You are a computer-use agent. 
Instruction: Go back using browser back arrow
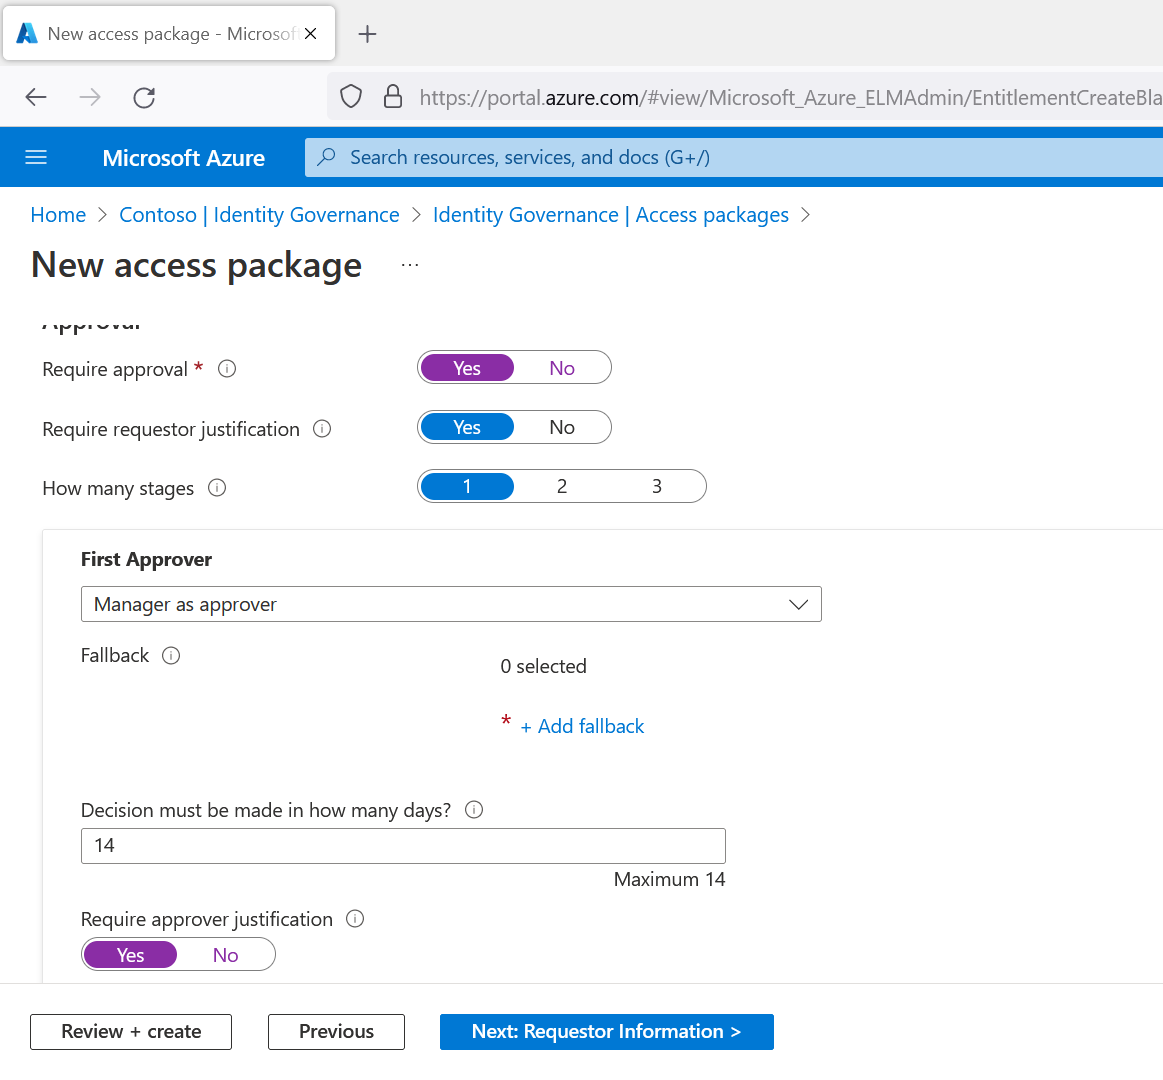pyautogui.click(x=36, y=97)
